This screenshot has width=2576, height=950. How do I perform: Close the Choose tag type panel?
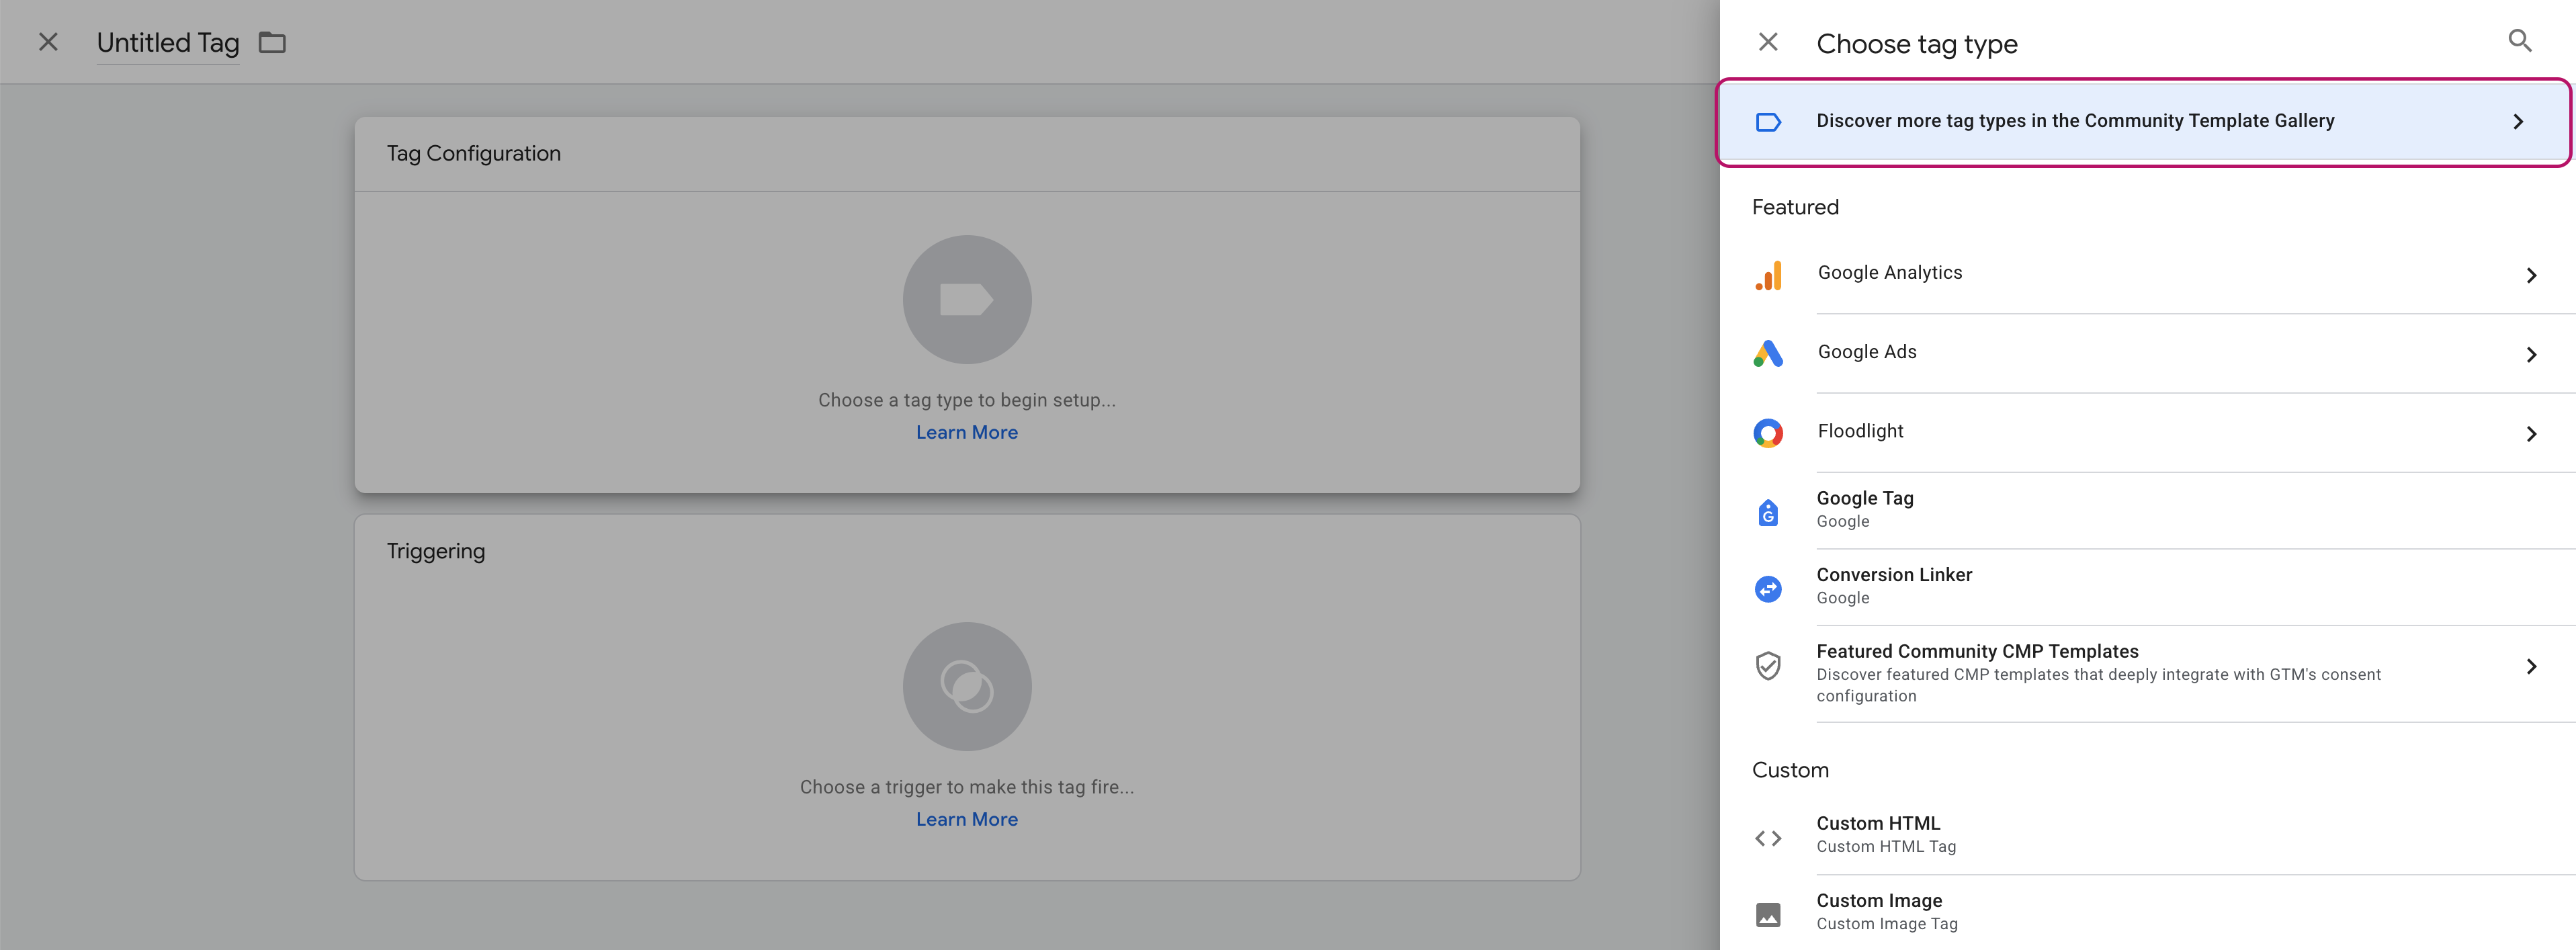click(x=1769, y=42)
